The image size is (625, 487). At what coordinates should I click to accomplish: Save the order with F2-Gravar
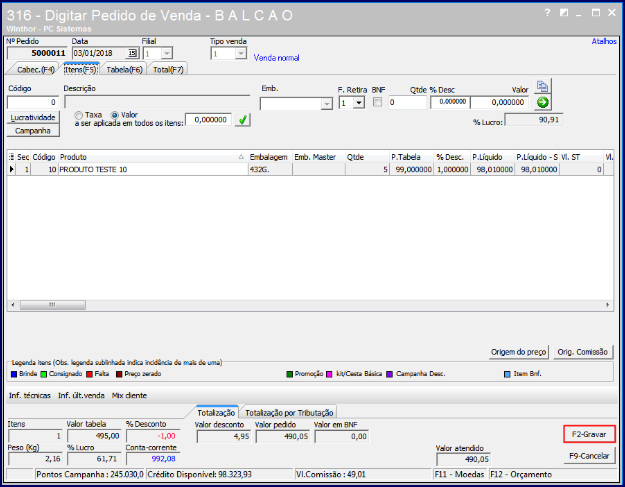[x=589, y=434]
